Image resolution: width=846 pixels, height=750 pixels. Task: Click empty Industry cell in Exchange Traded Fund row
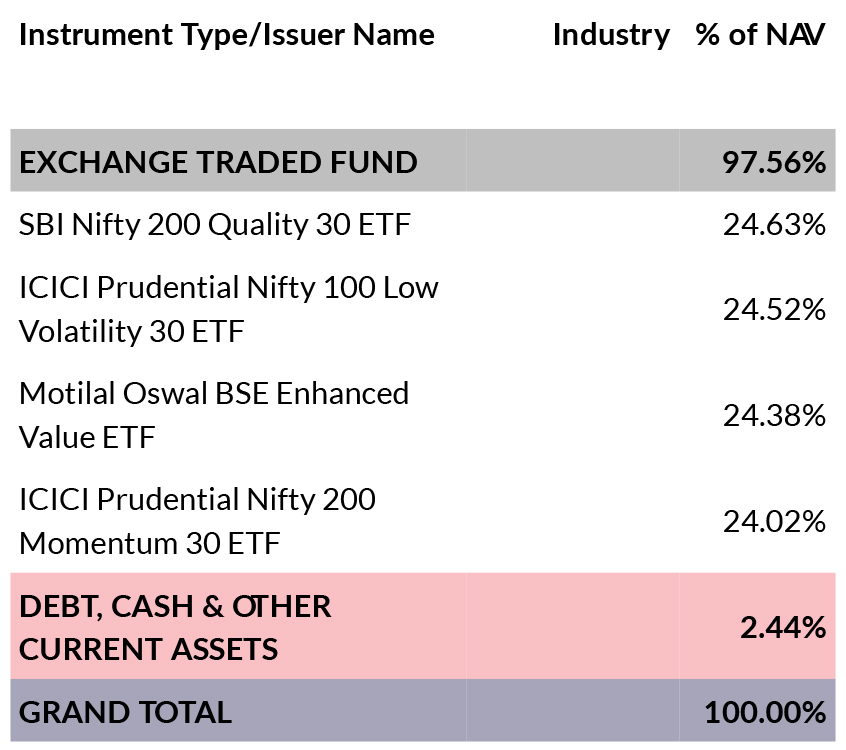pos(572,160)
